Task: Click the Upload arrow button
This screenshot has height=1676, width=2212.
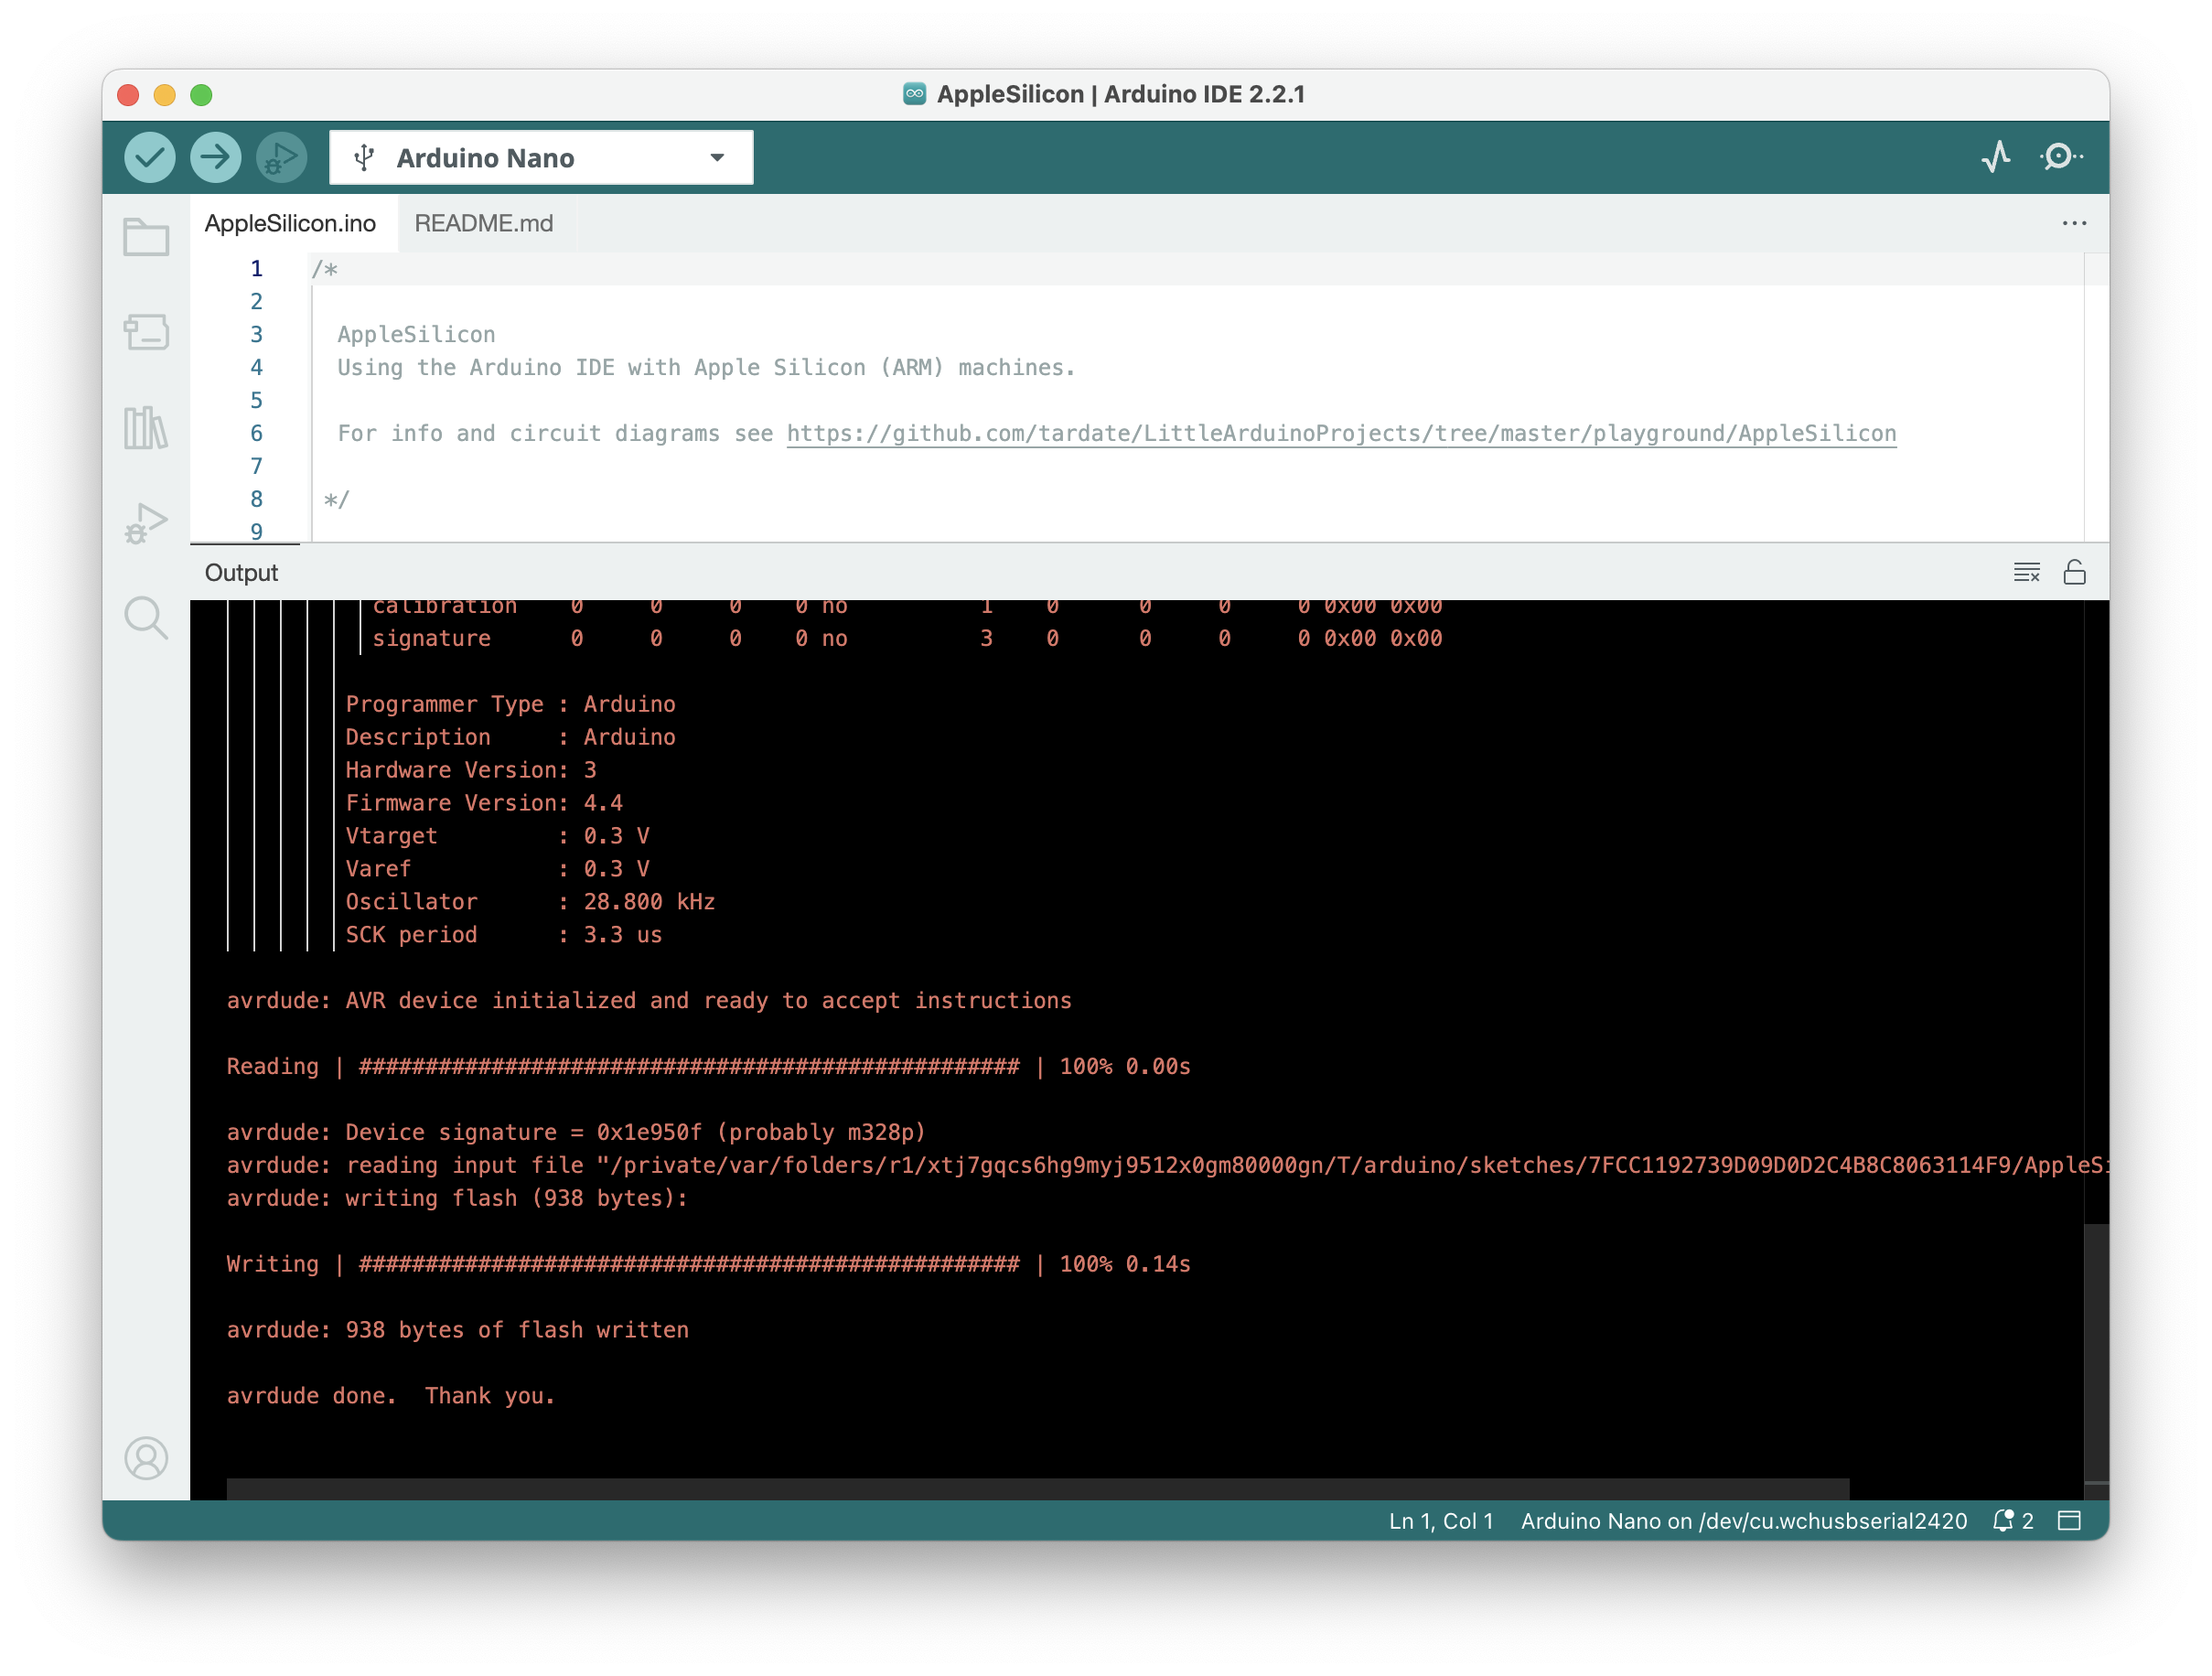Action: click(216, 157)
